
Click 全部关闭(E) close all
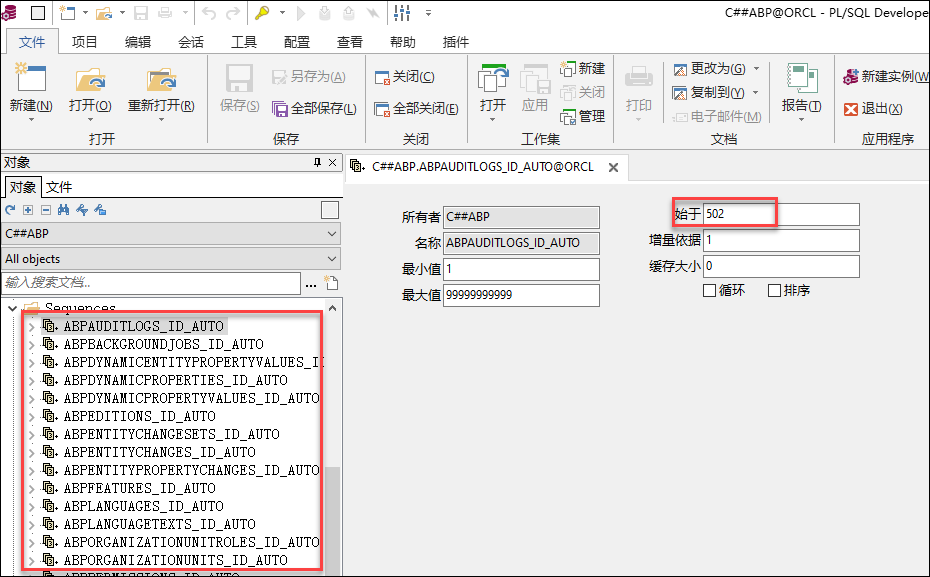tap(416, 109)
